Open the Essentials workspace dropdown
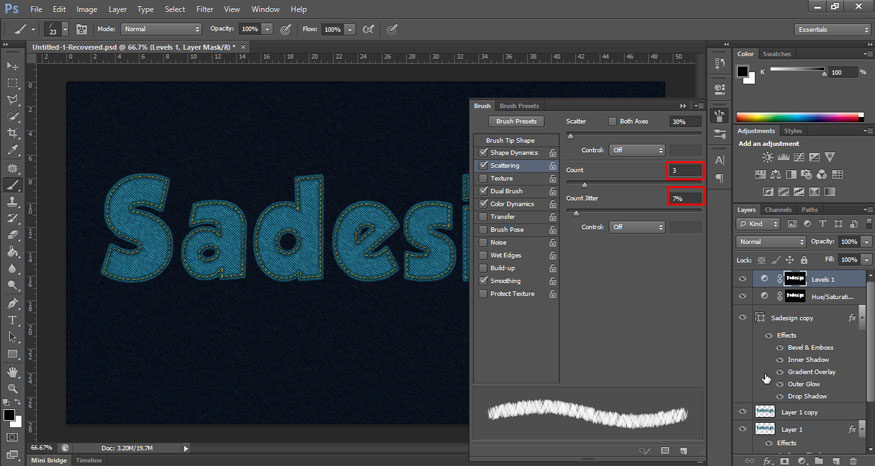 click(x=831, y=30)
